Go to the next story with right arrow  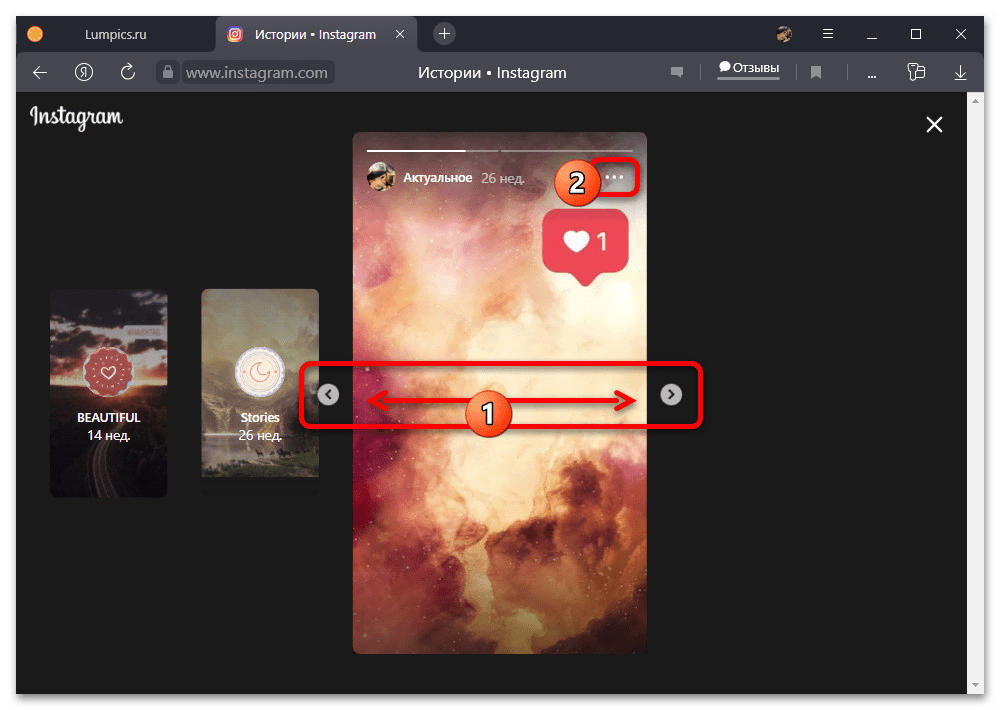pos(671,395)
